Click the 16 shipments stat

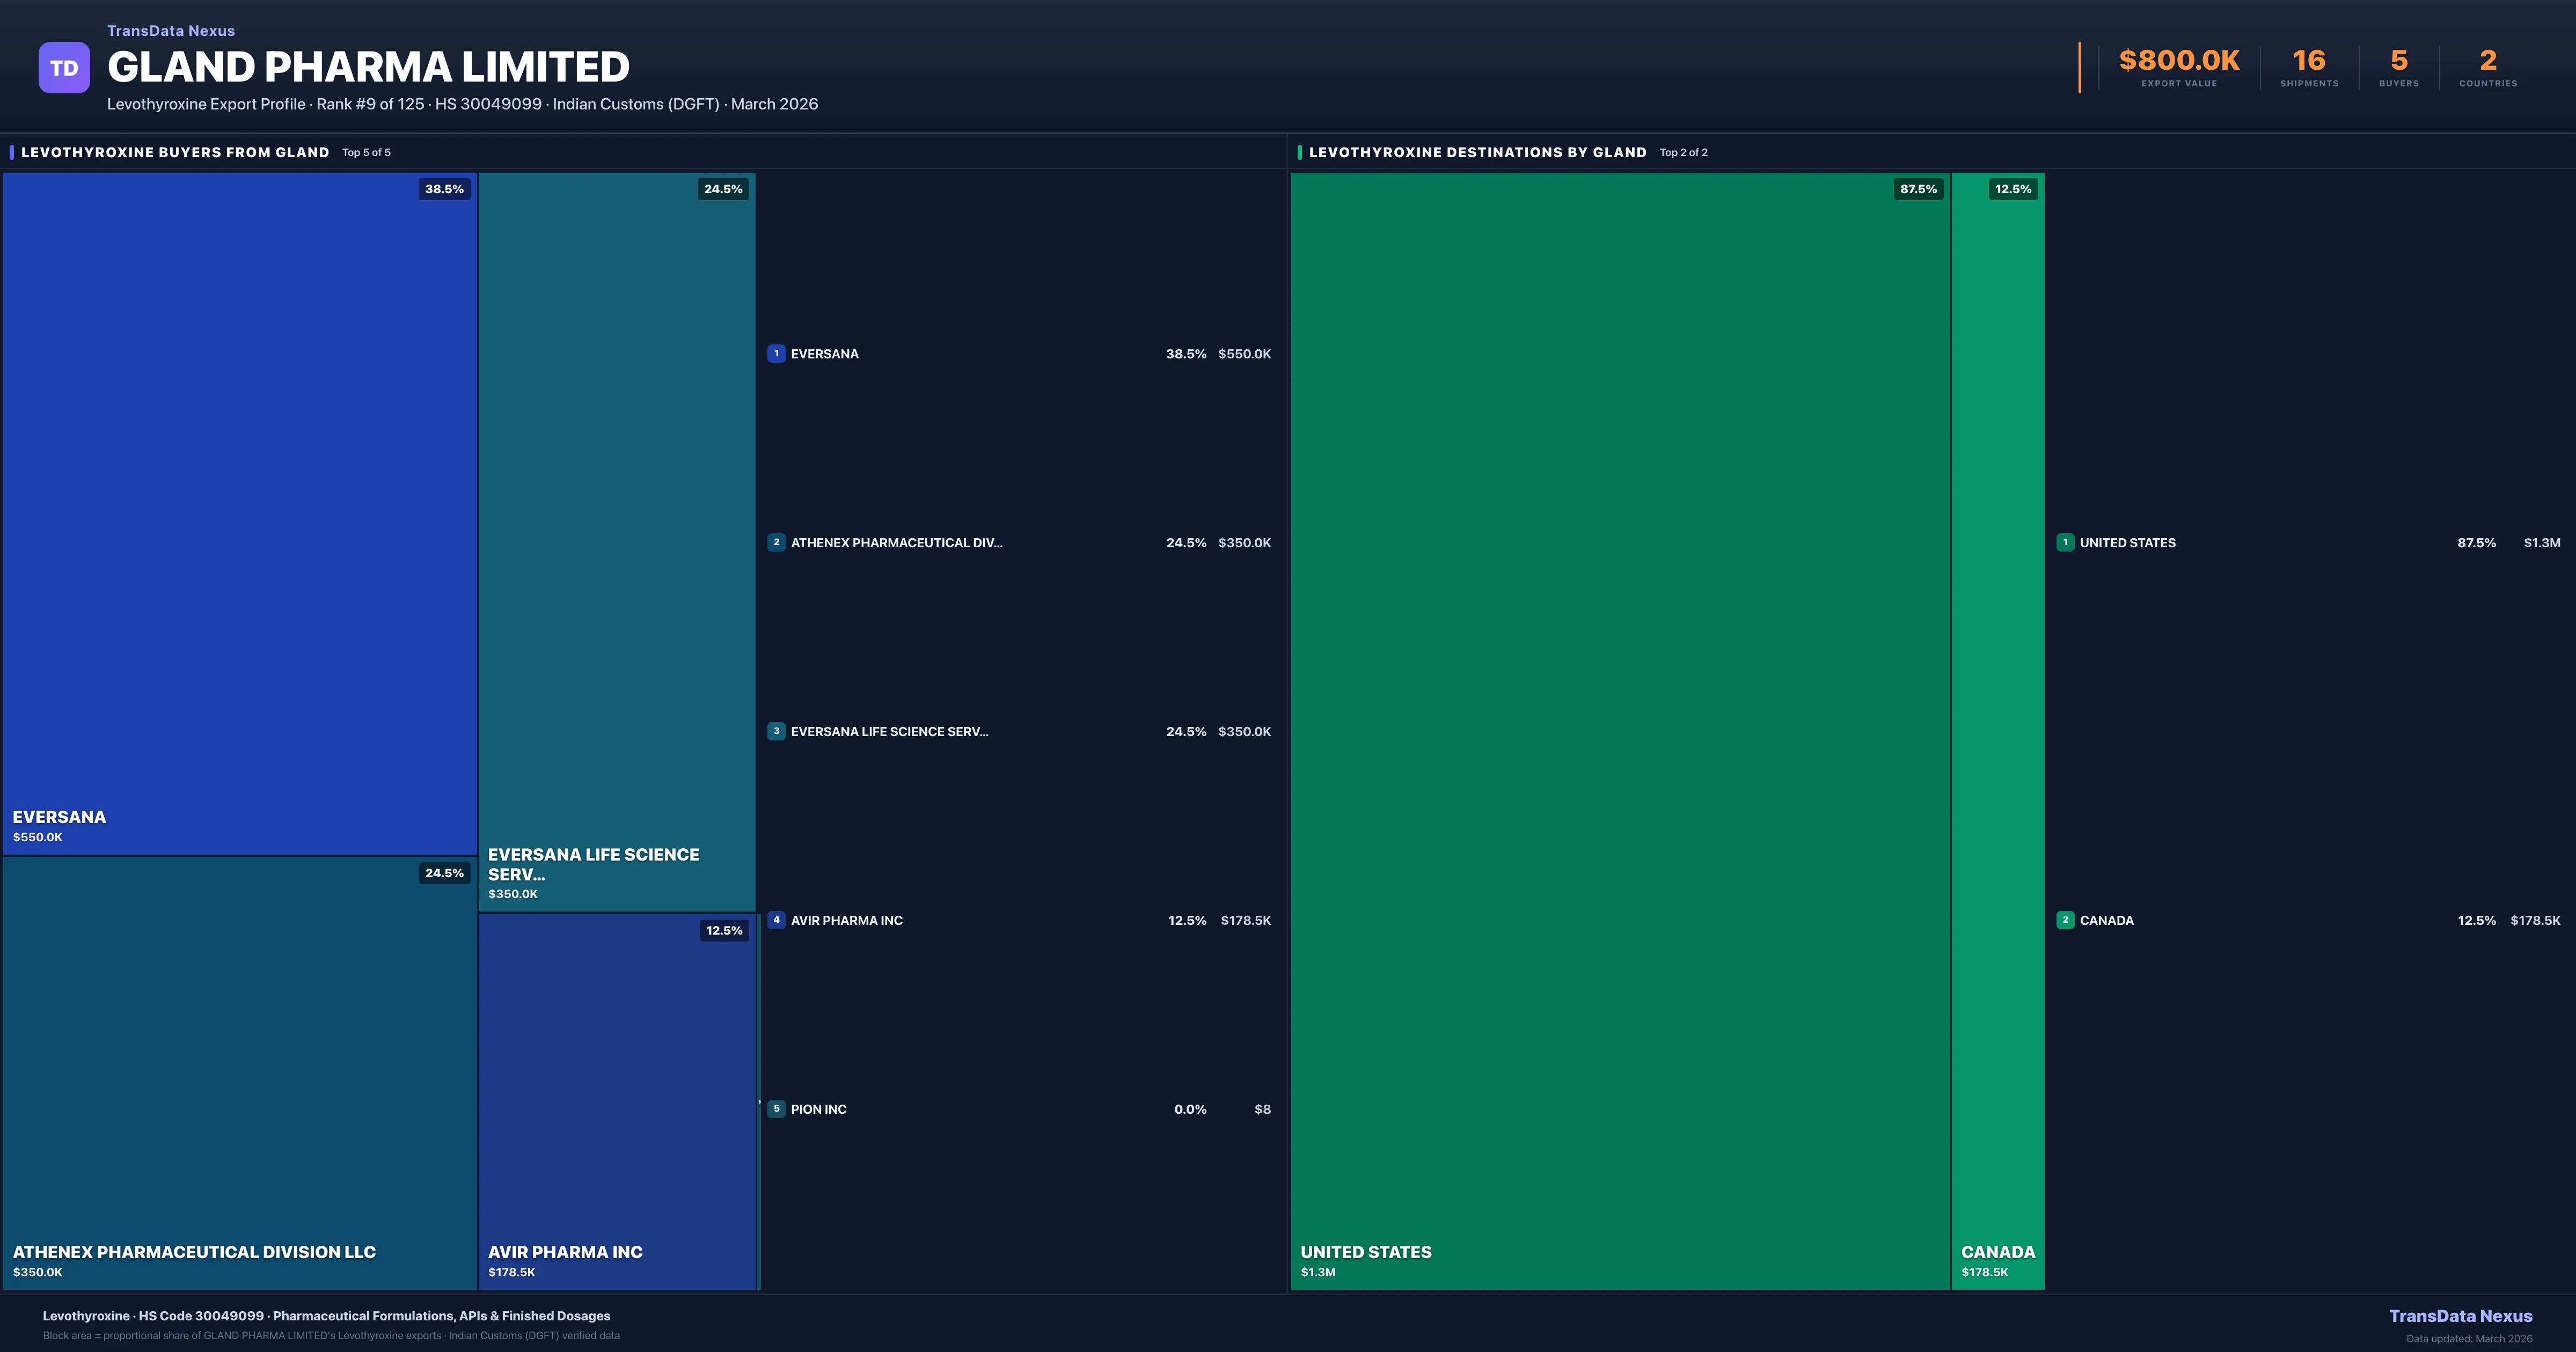point(2309,61)
